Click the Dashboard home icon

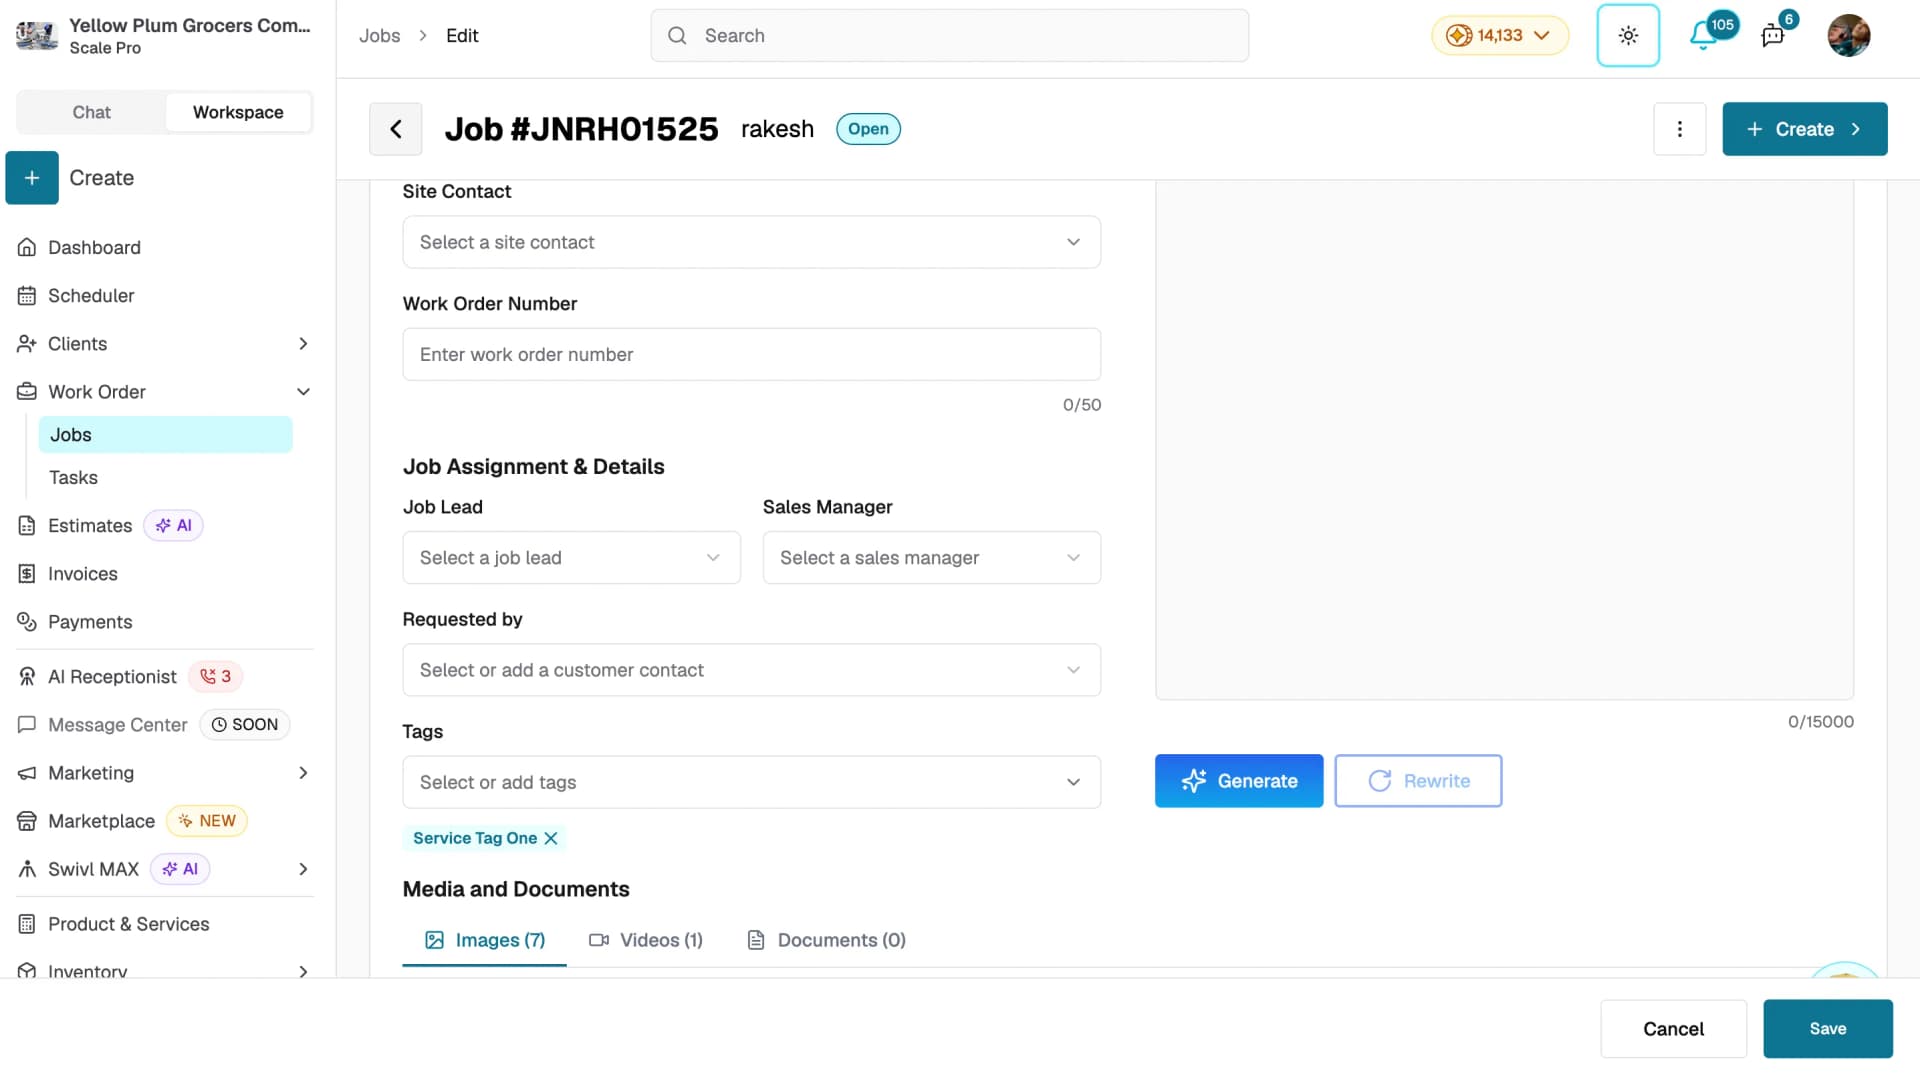(27, 248)
